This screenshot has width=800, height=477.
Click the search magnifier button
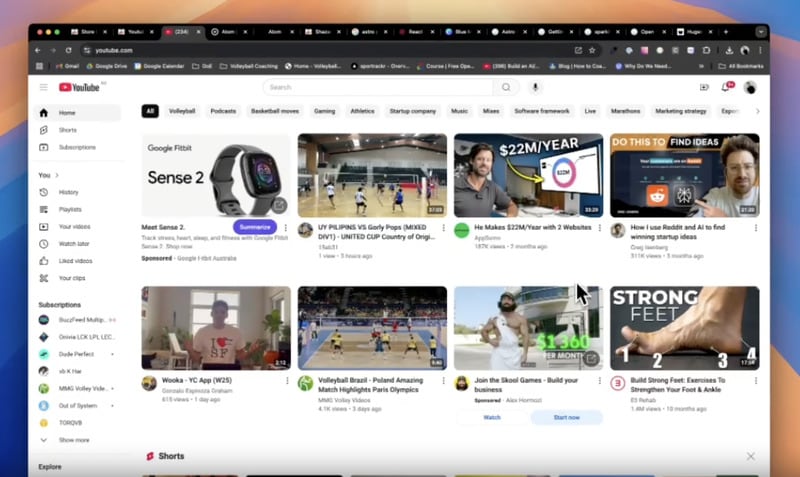point(506,87)
